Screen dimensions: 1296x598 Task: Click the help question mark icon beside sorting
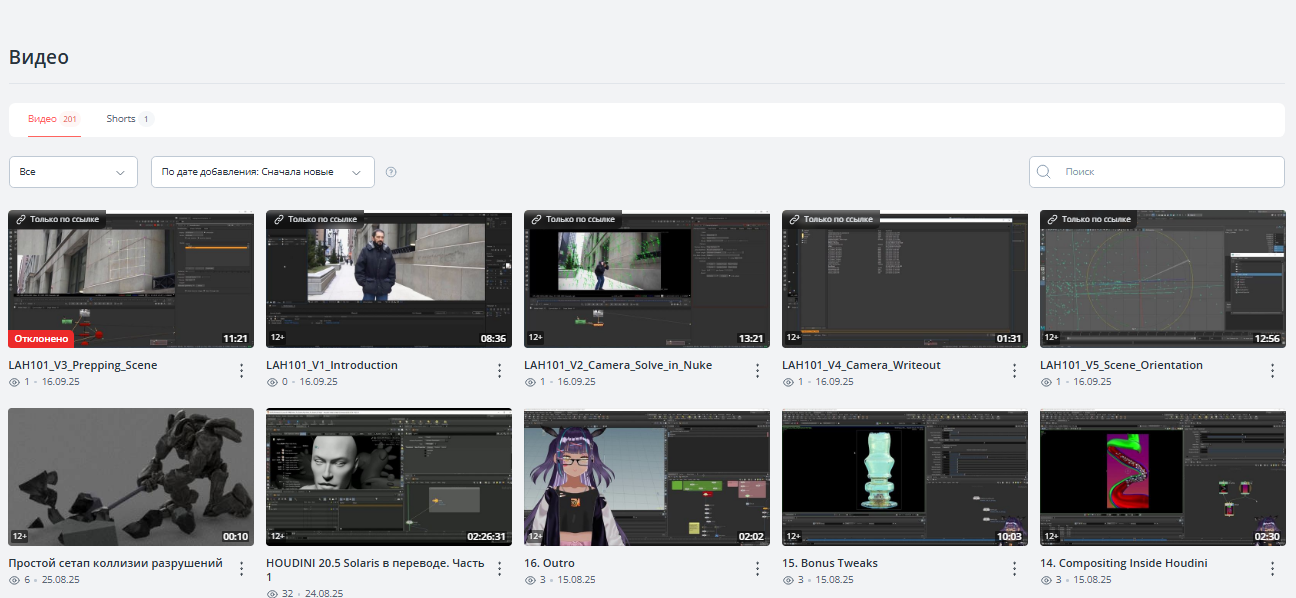coord(391,172)
